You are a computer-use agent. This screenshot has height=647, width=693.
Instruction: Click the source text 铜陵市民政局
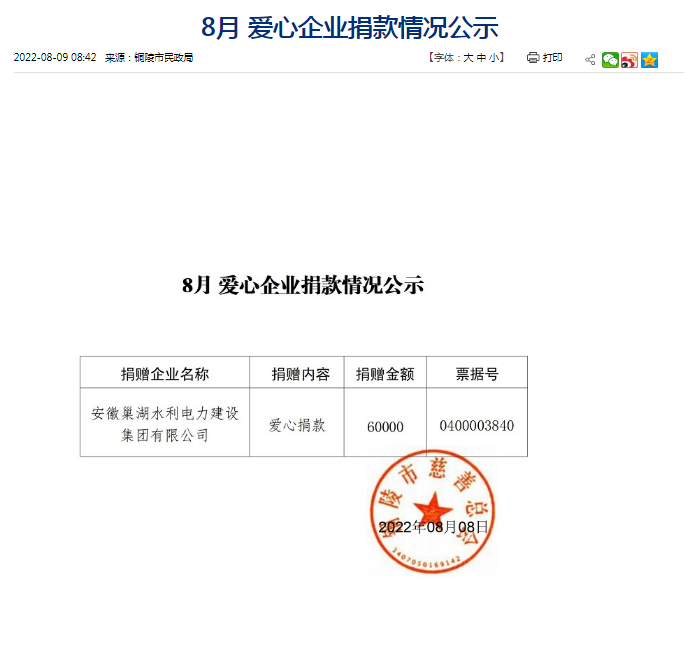(163, 58)
